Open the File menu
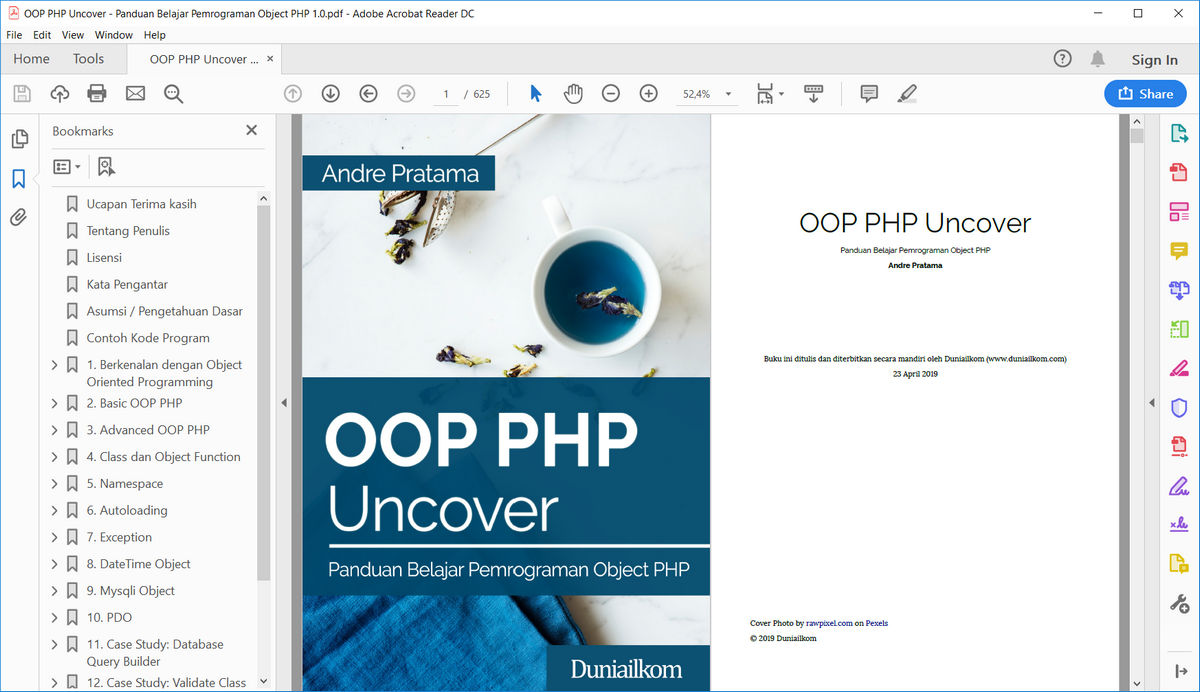Screen dimensions: 1200x692 point(14,35)
